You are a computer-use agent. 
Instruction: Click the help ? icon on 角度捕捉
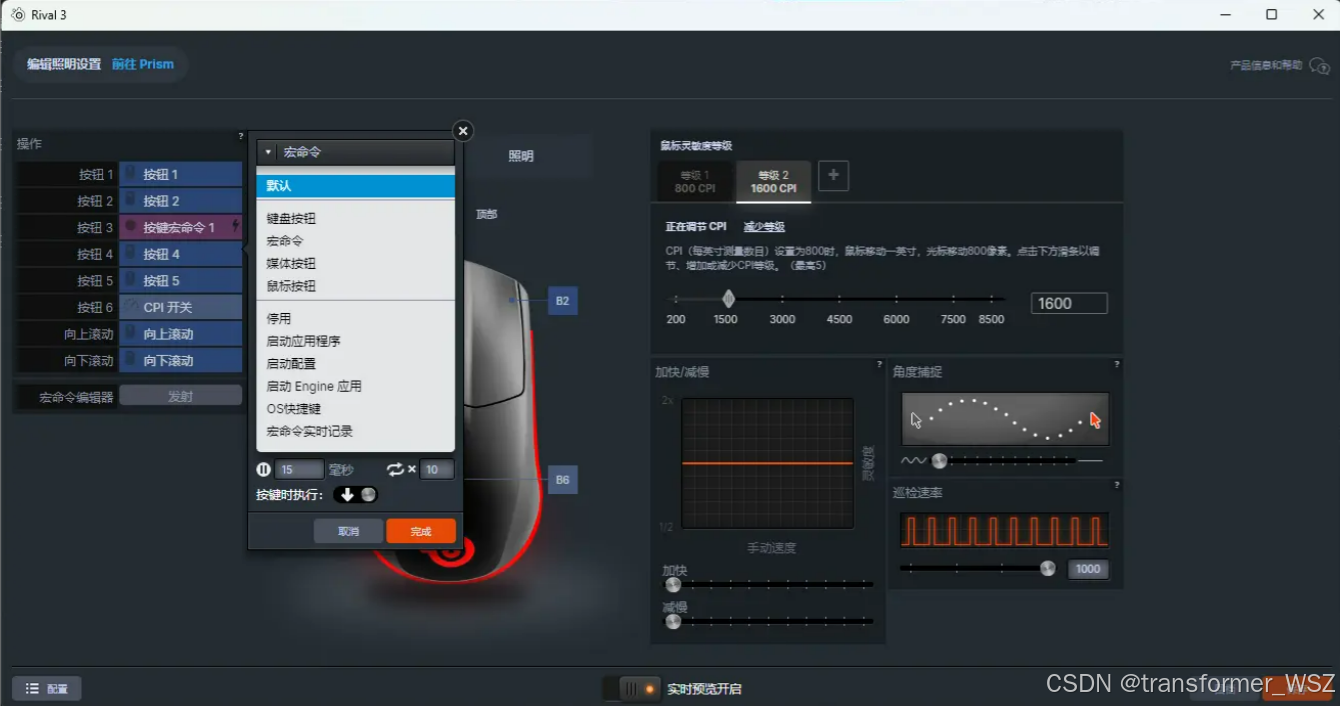[x=1116, y=364]
